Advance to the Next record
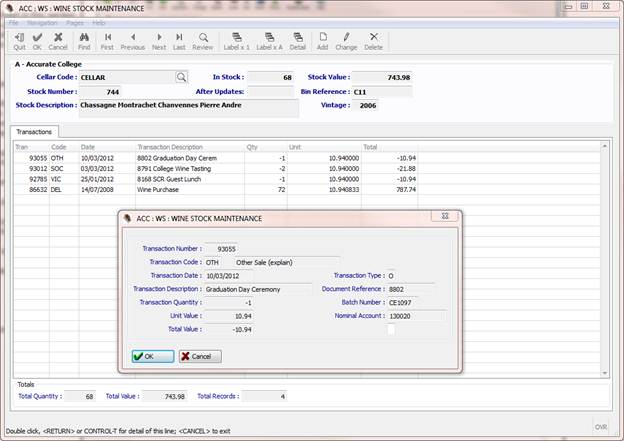 click(159, 40)
